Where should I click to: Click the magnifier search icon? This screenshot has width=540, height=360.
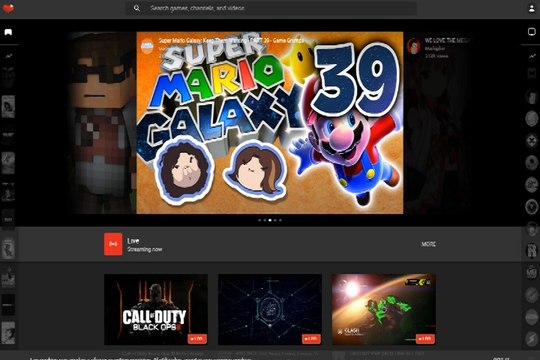pos(137,8)
